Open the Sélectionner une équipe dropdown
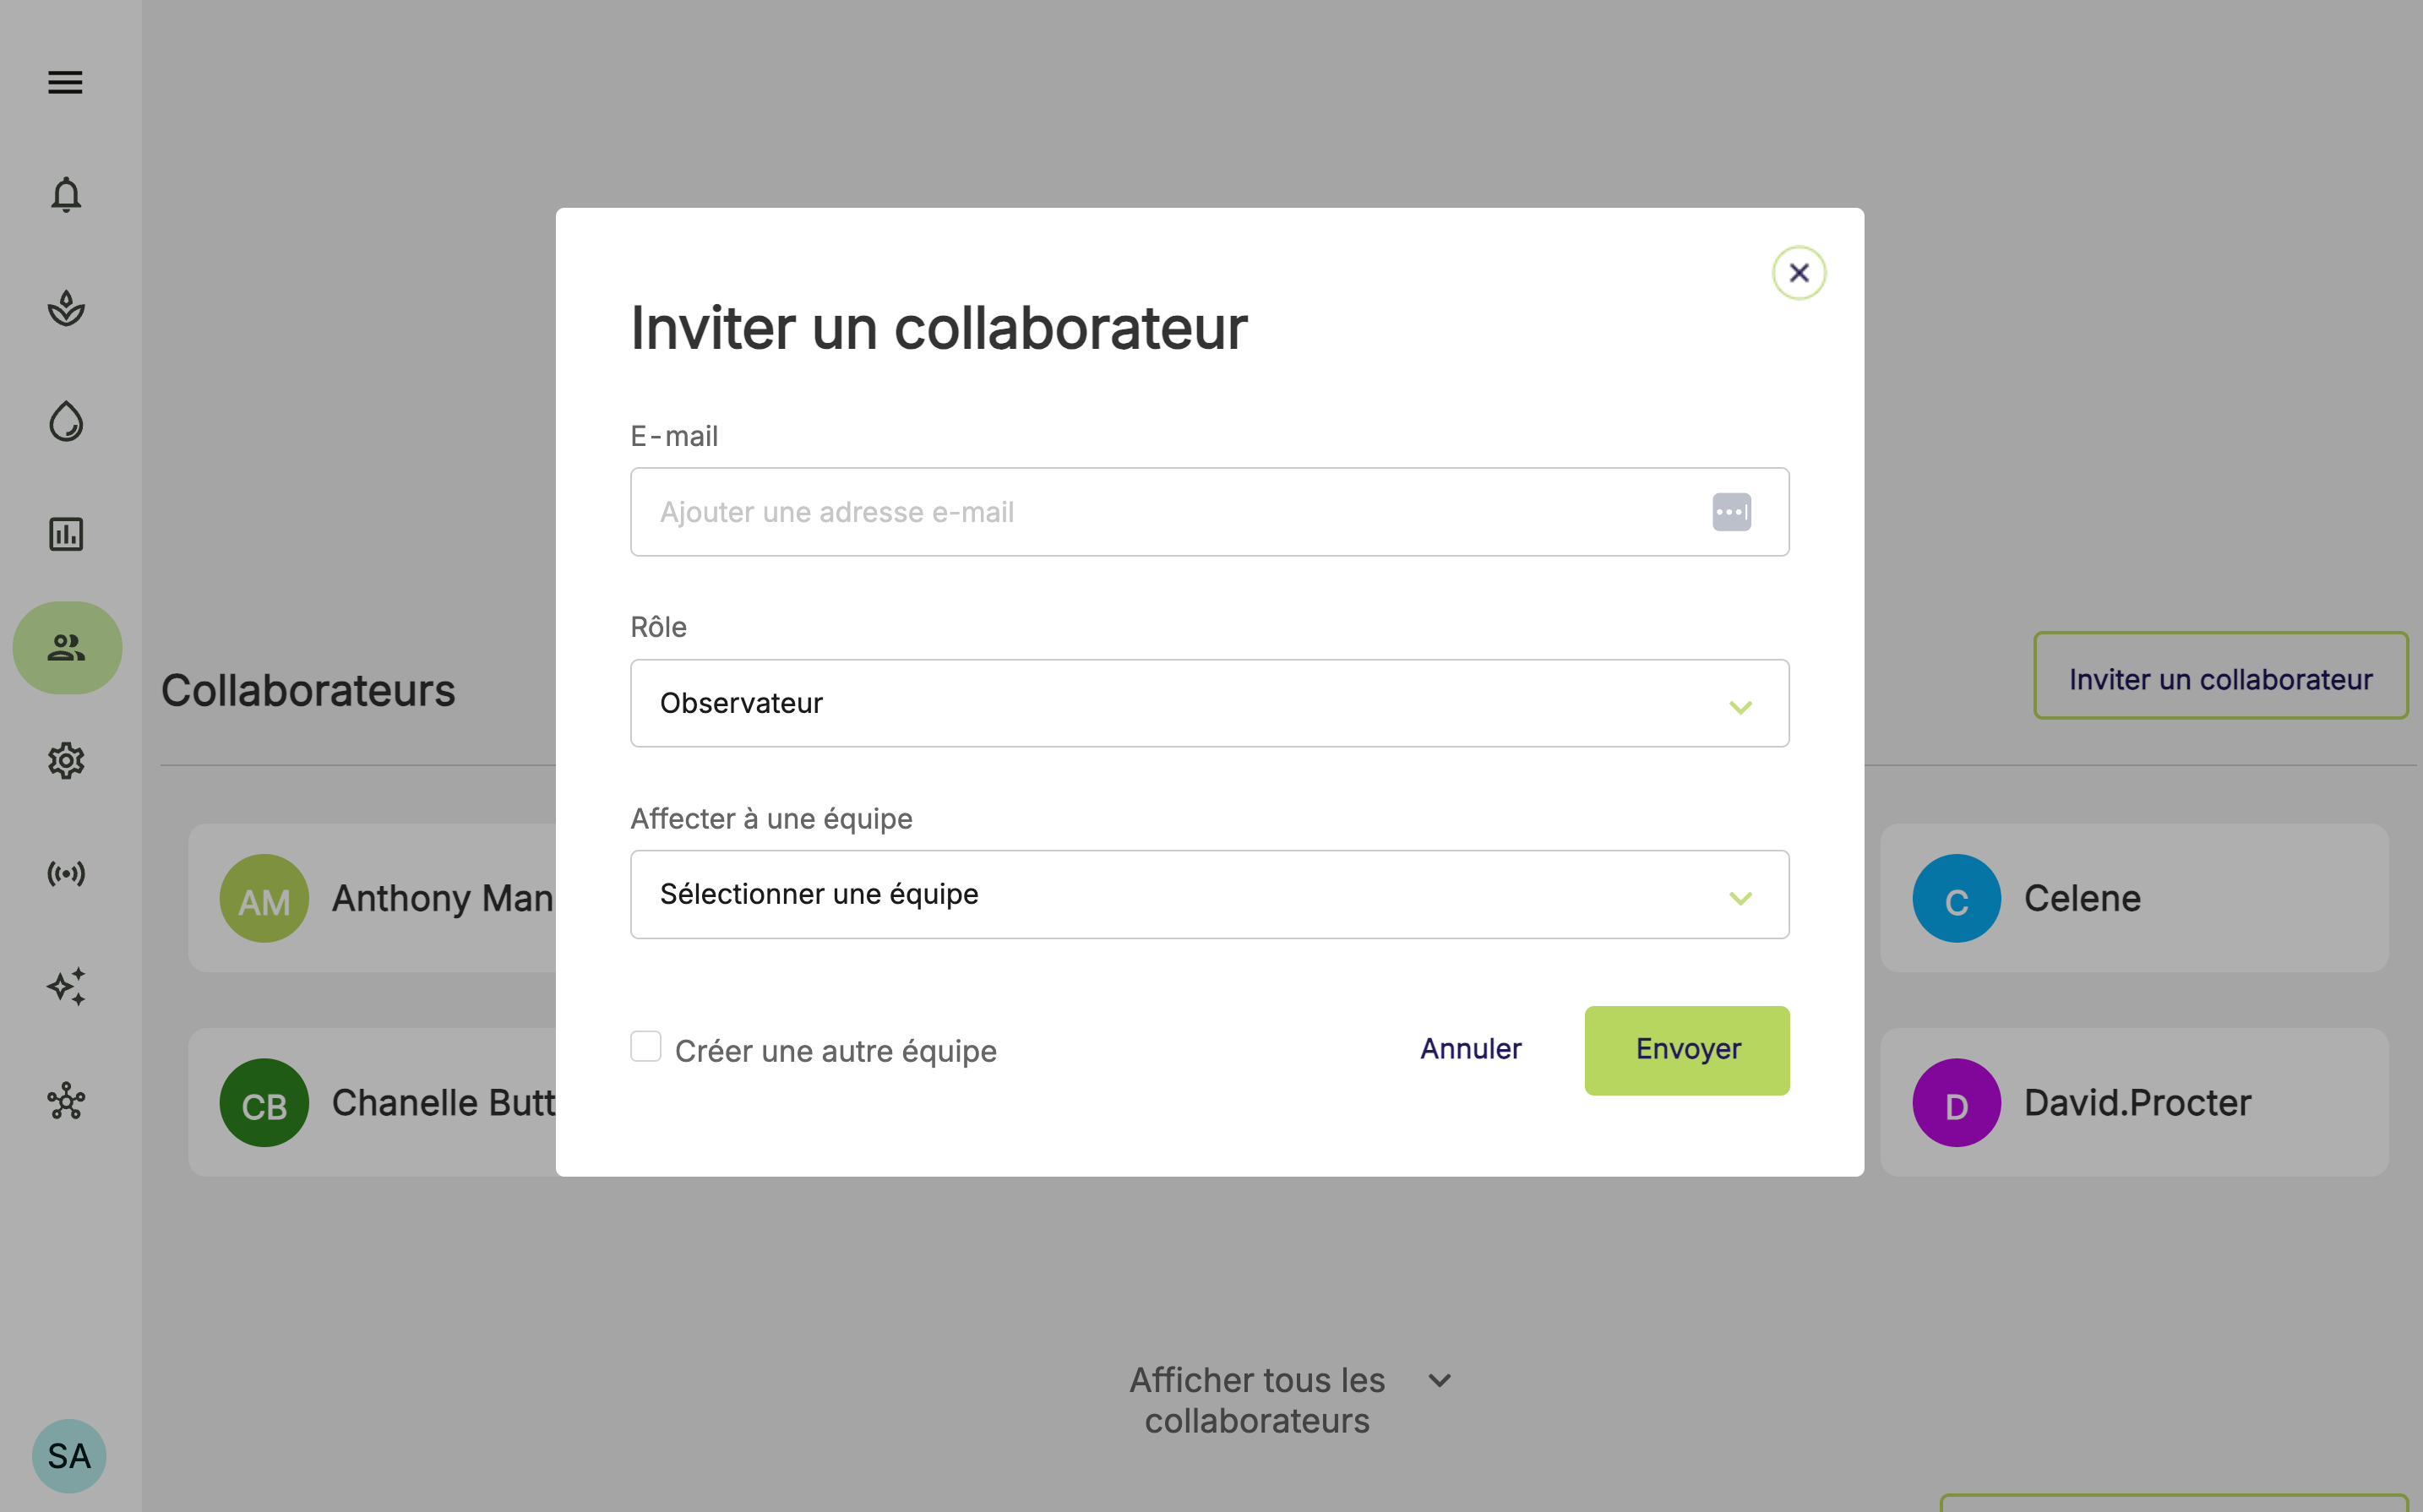Screen dimensions: 2423x1512 [1209, 894]
